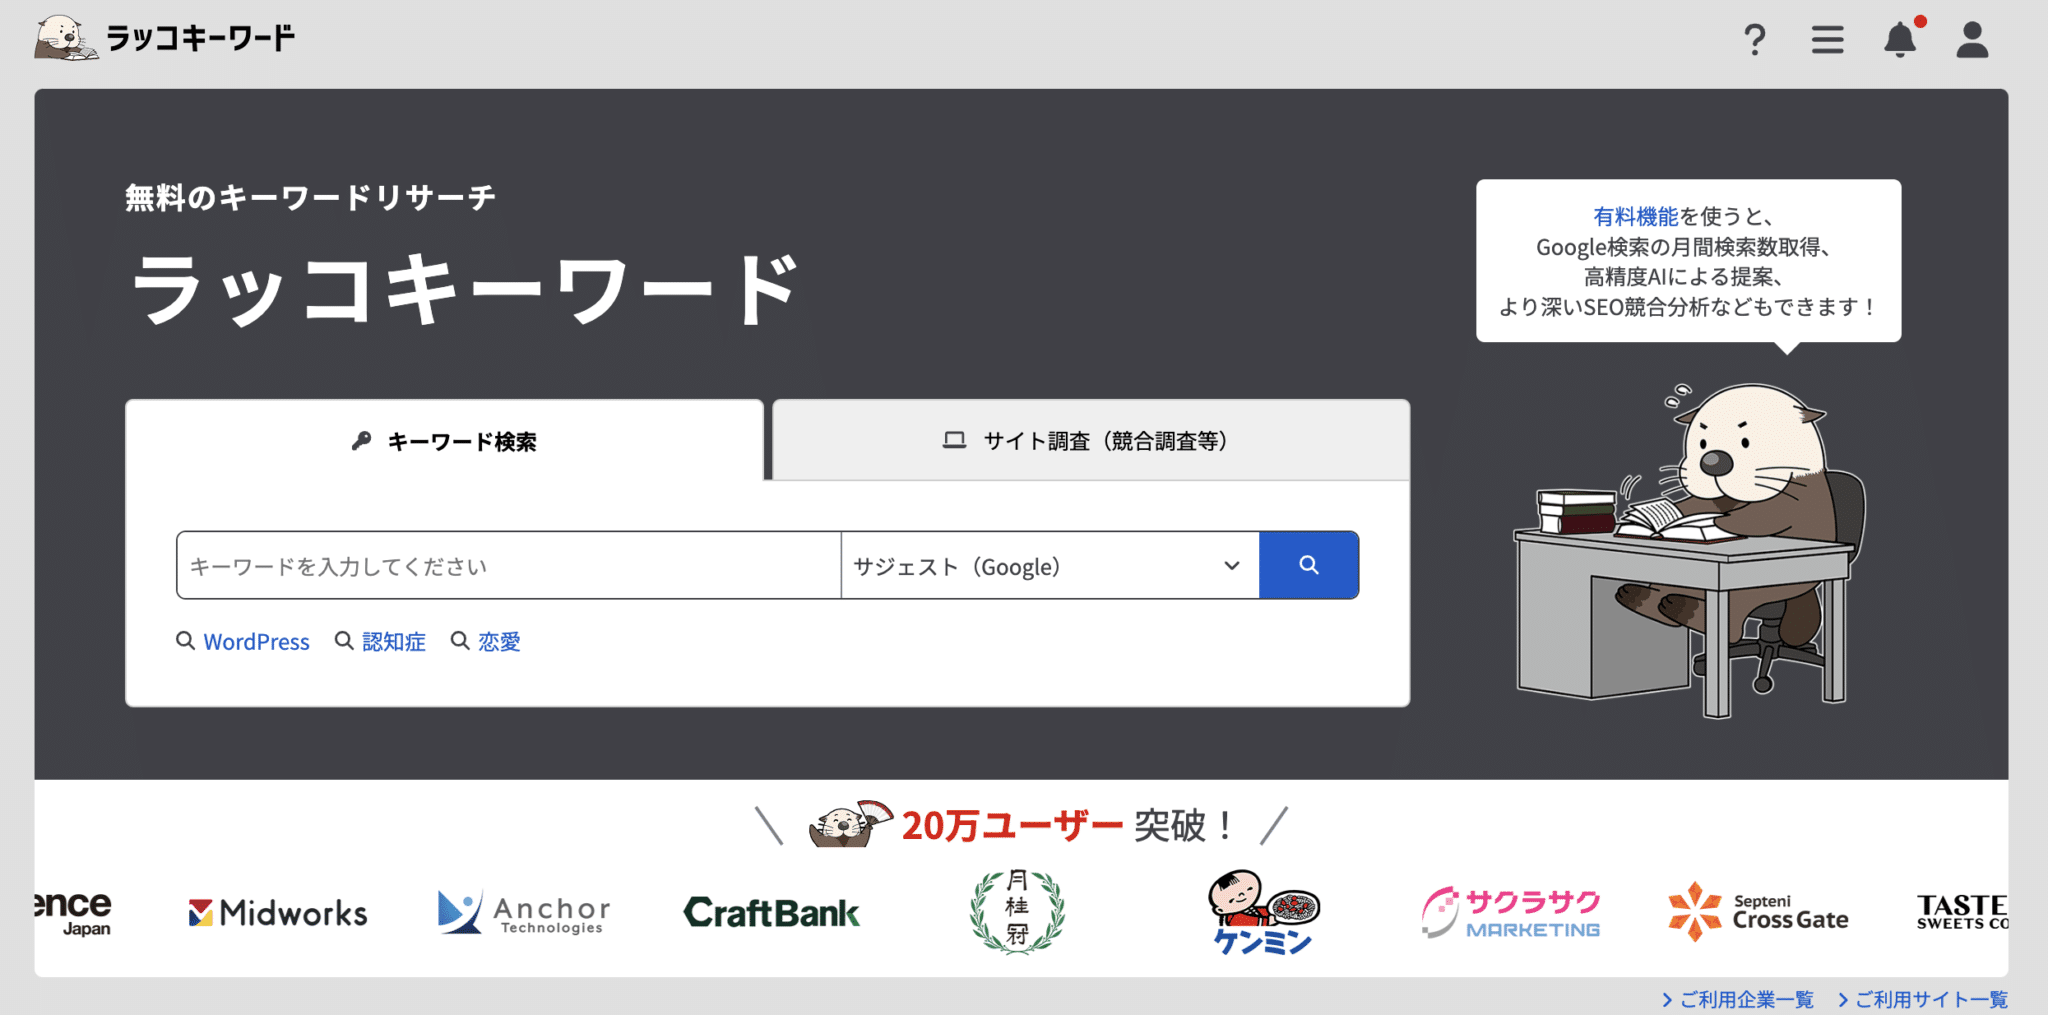Select the 認知症 sample keyword
The width and height of the screenshot is (2048, 1015).
coord(392,641)
